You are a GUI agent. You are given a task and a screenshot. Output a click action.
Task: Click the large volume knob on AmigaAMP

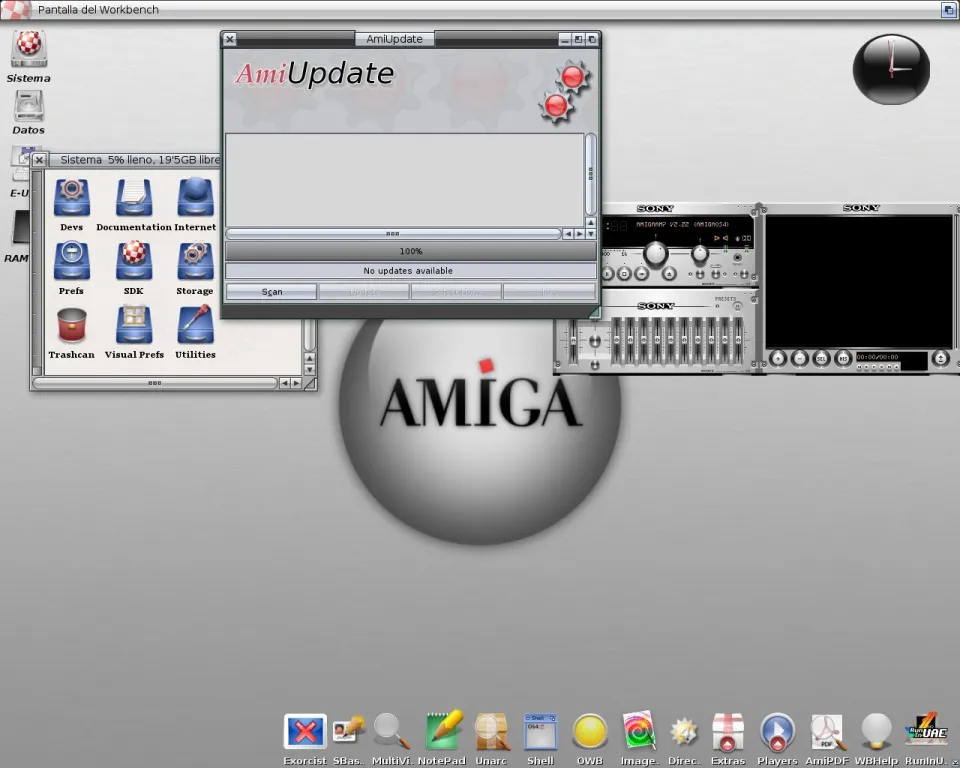click(656, 254)
